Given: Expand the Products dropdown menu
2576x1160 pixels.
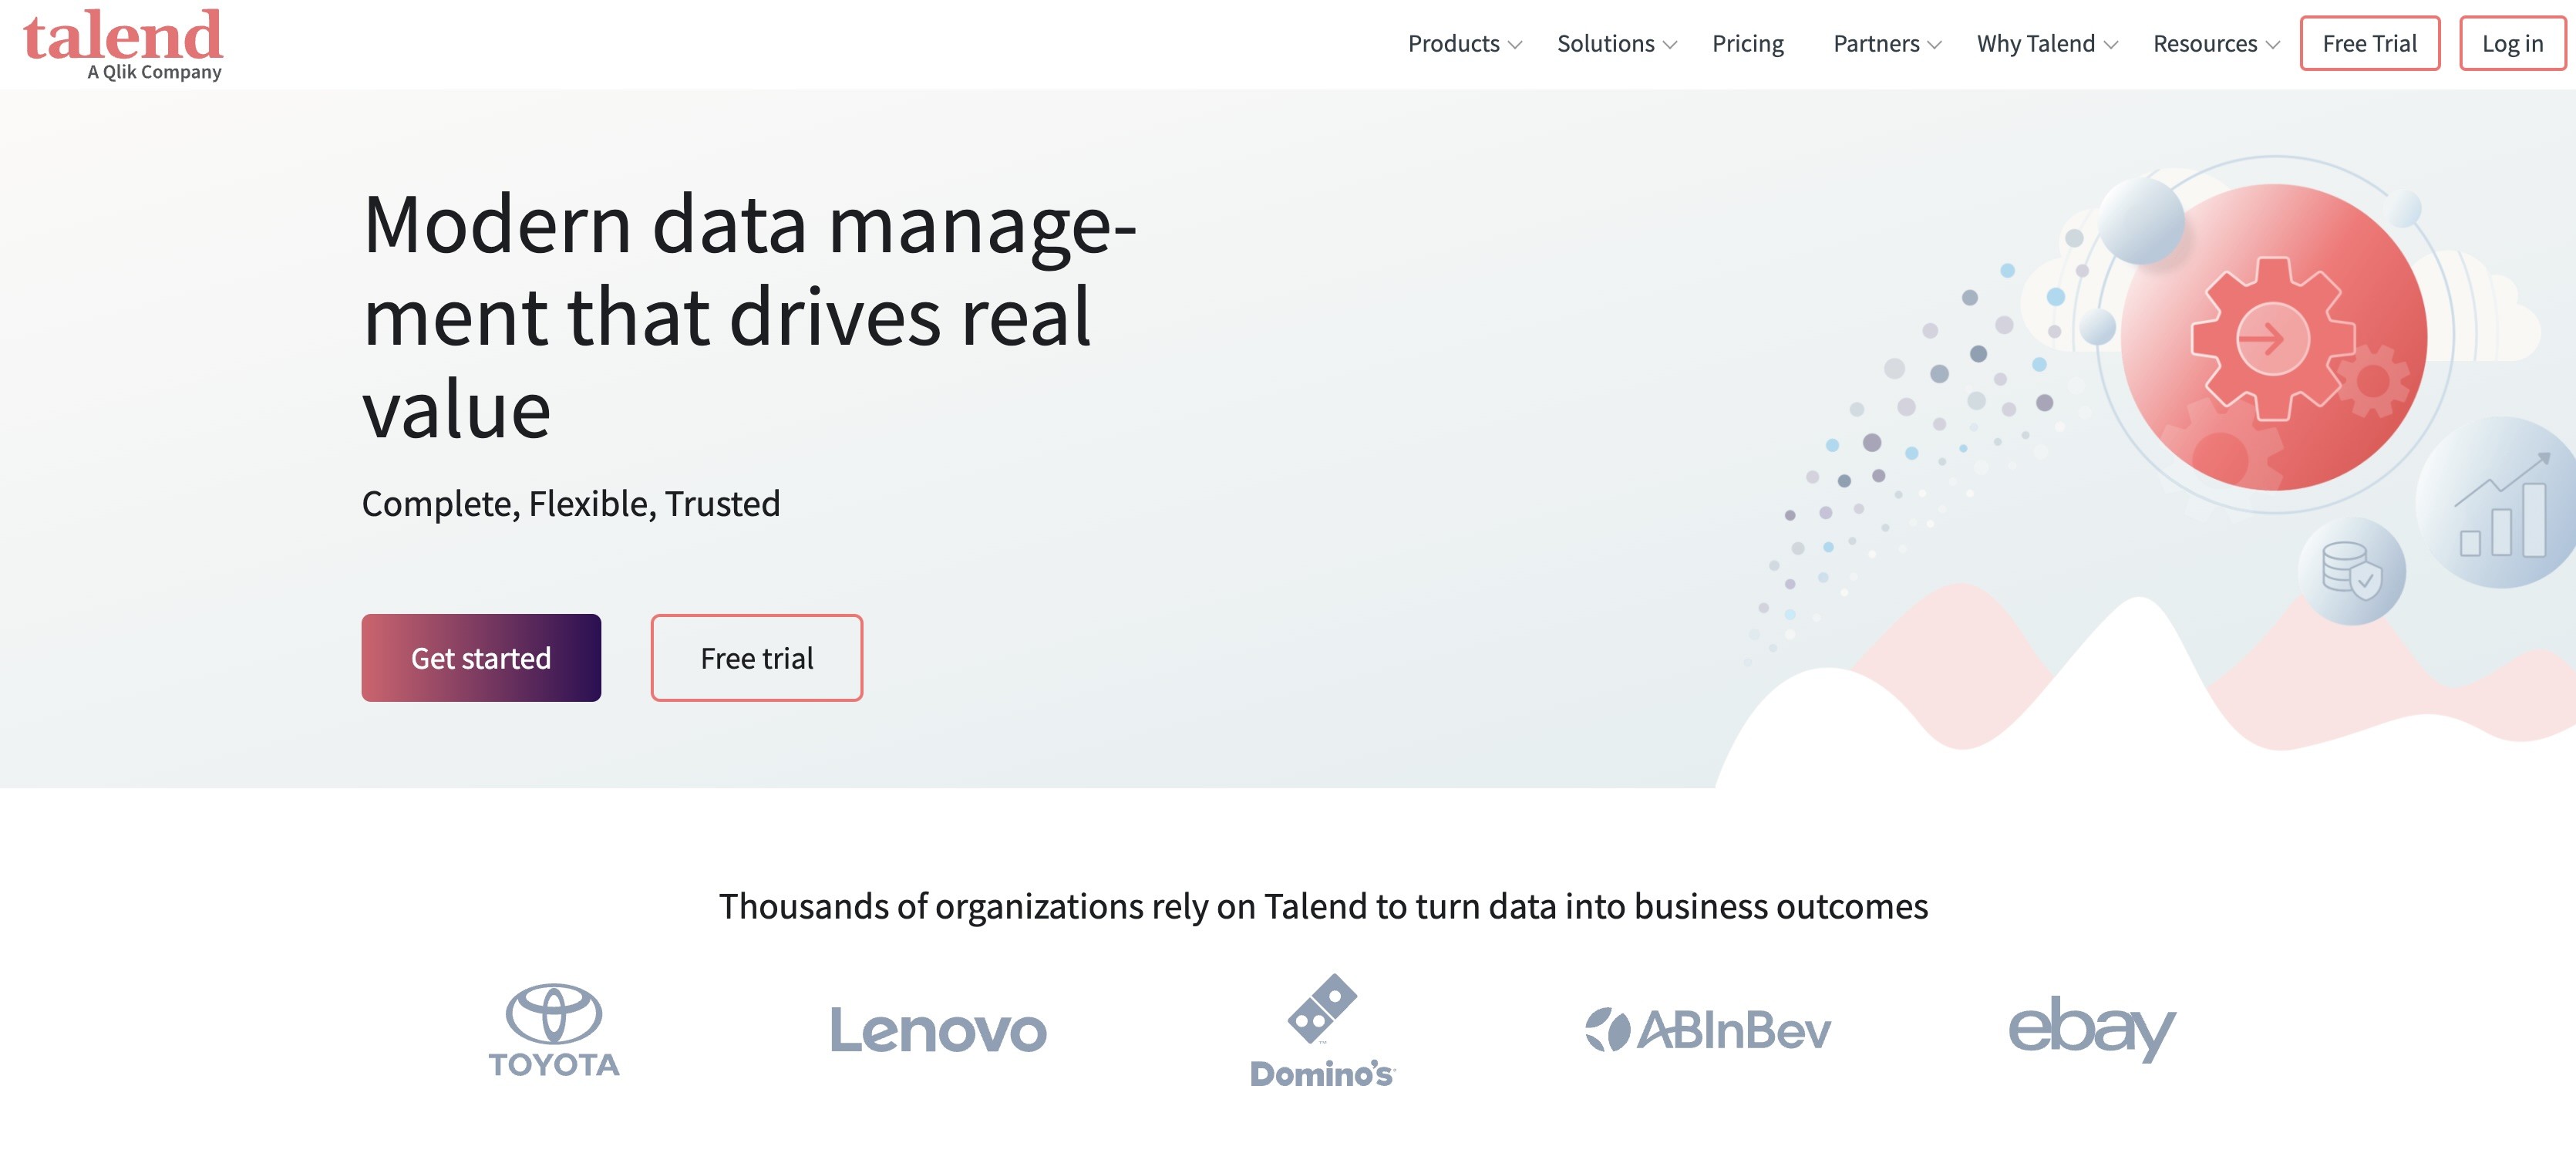Looking at the screenshot, I should click(x=1464, y=44).
